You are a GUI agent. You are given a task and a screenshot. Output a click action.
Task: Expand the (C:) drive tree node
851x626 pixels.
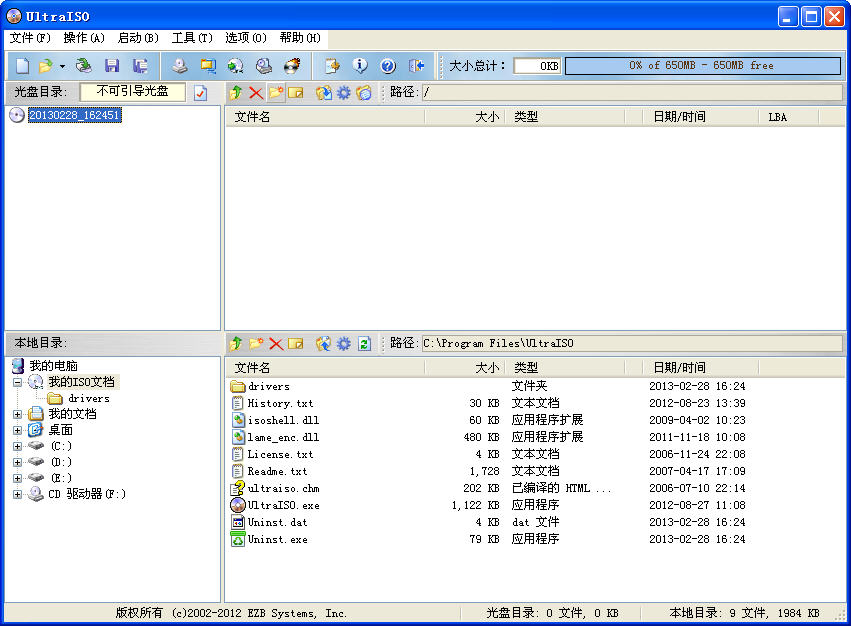coord(17,446)
